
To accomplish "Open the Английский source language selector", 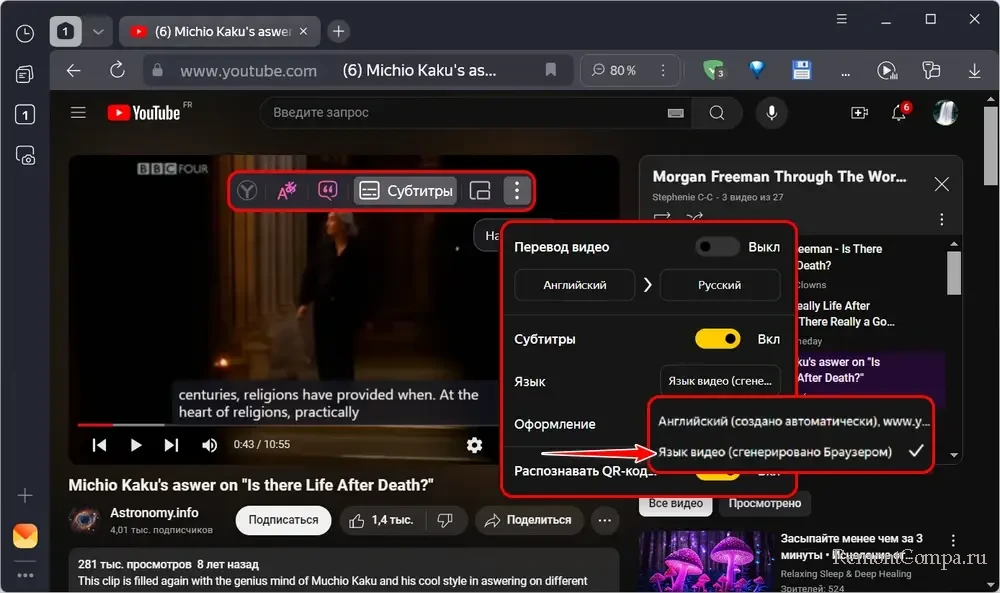I will click(x=574, y=285).
